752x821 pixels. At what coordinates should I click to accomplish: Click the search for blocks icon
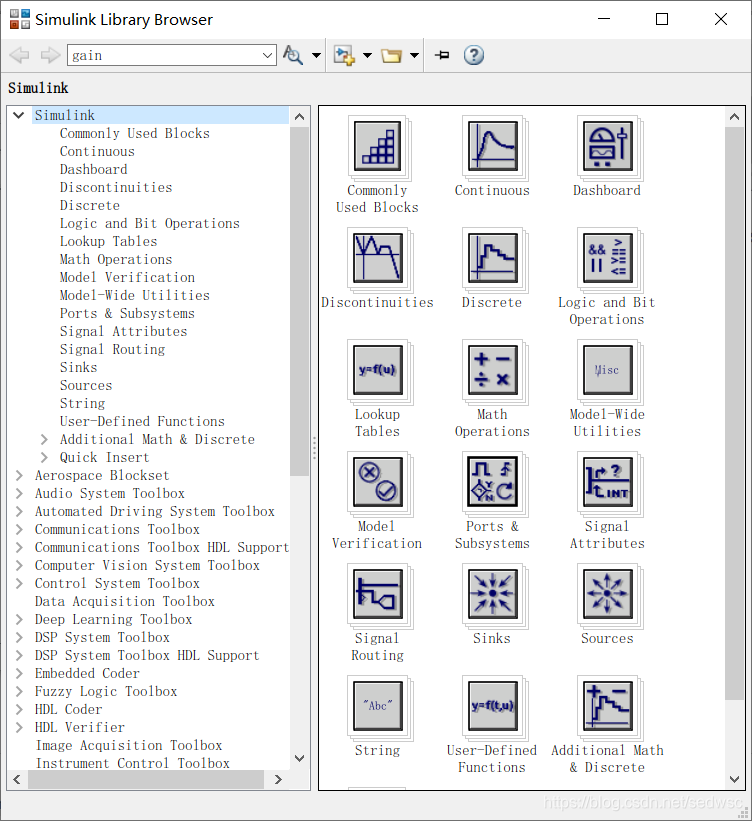click(x=293, y=55)
